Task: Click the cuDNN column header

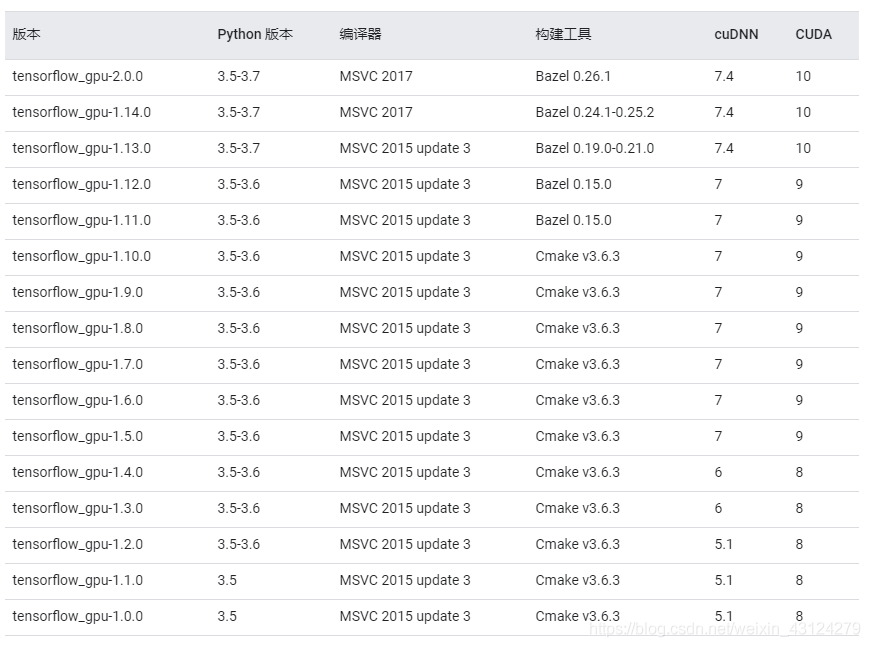Action: [x=736, y=34]
